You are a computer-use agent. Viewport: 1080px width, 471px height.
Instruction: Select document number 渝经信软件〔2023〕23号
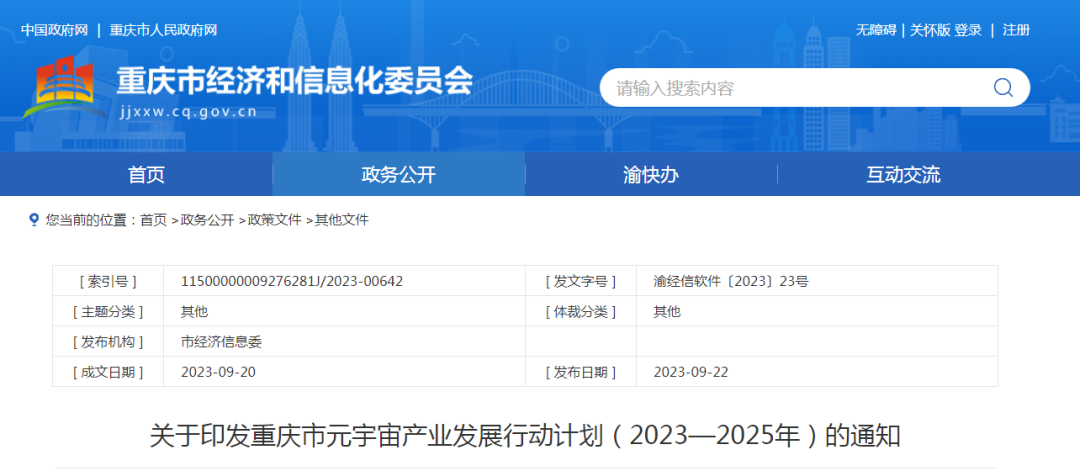point(731,281)
